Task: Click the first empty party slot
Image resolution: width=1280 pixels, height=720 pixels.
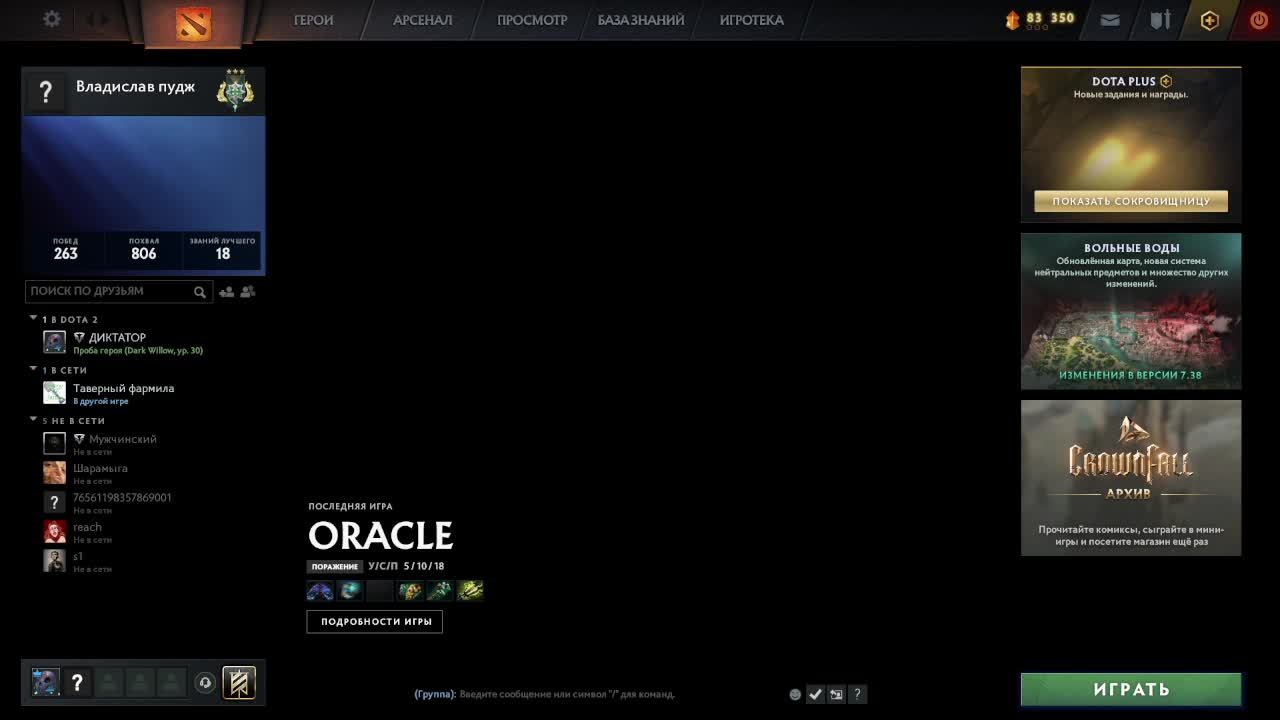Action: (x=109, y=683)
